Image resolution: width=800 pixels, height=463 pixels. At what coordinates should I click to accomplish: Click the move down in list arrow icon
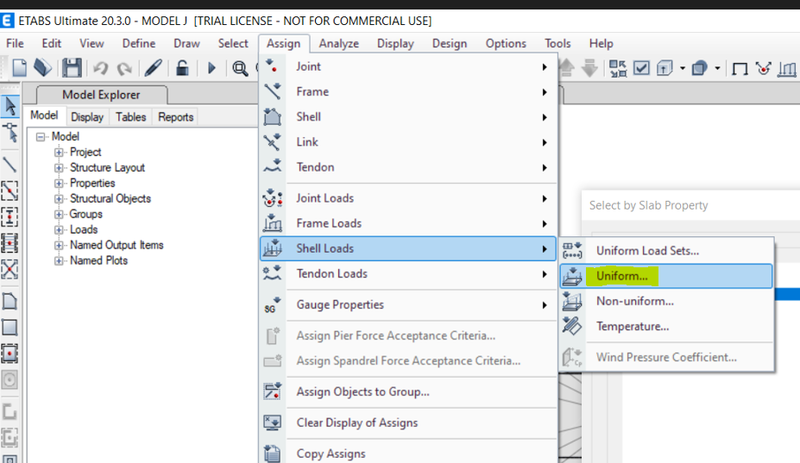click(589, 68)
